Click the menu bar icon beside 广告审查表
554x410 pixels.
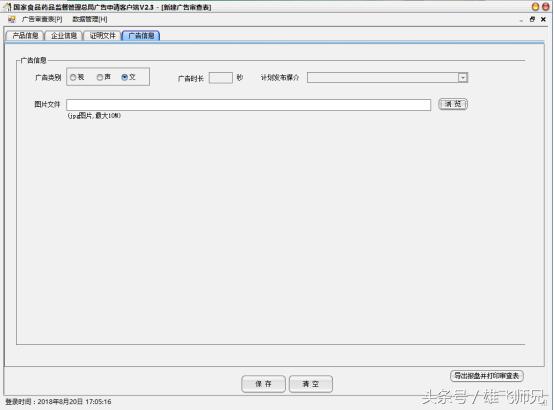coord(12,19)
